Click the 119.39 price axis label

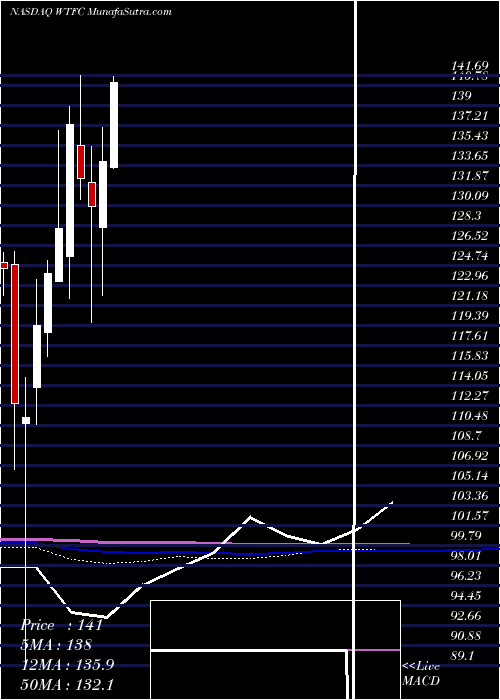470,316
